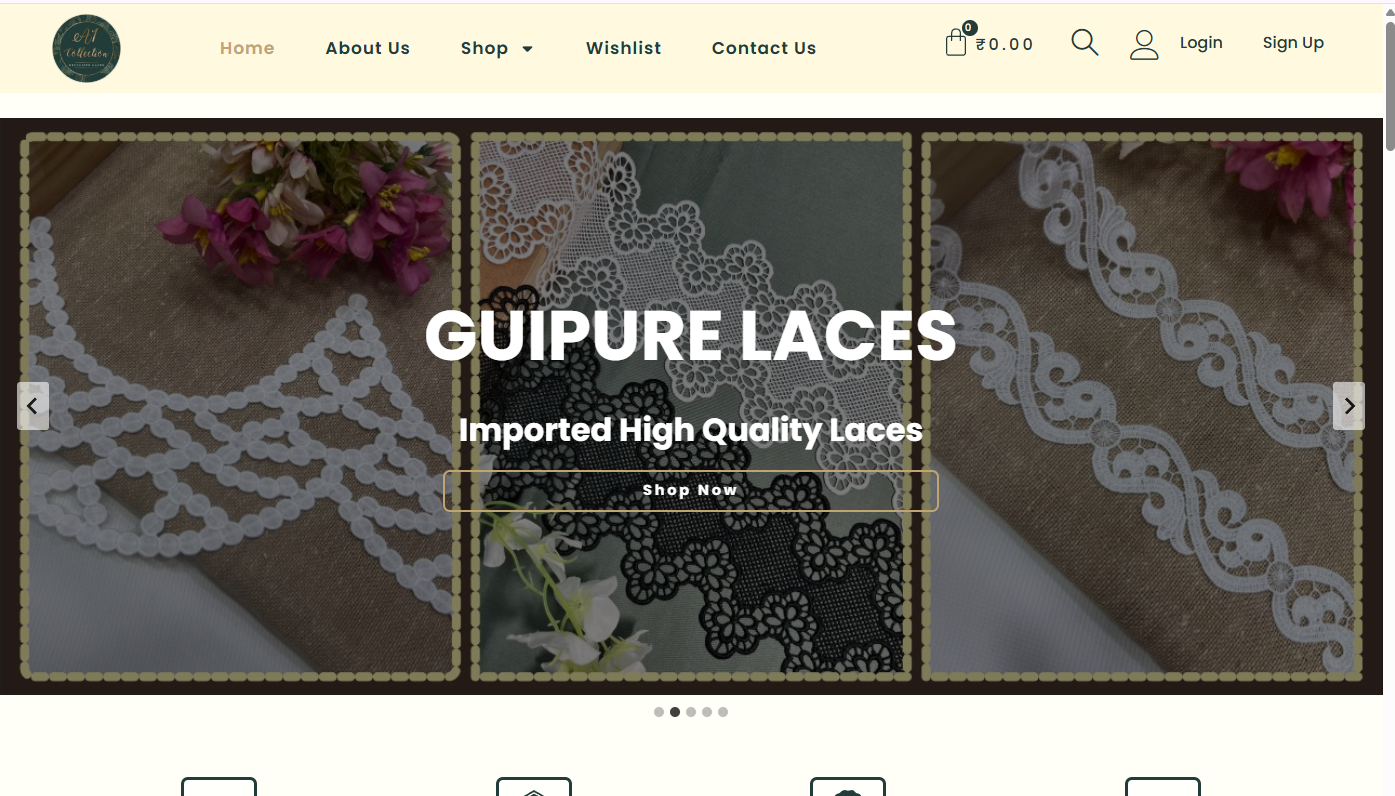
Task: Click the search magnifier icon
Action: pos(1085,42)
